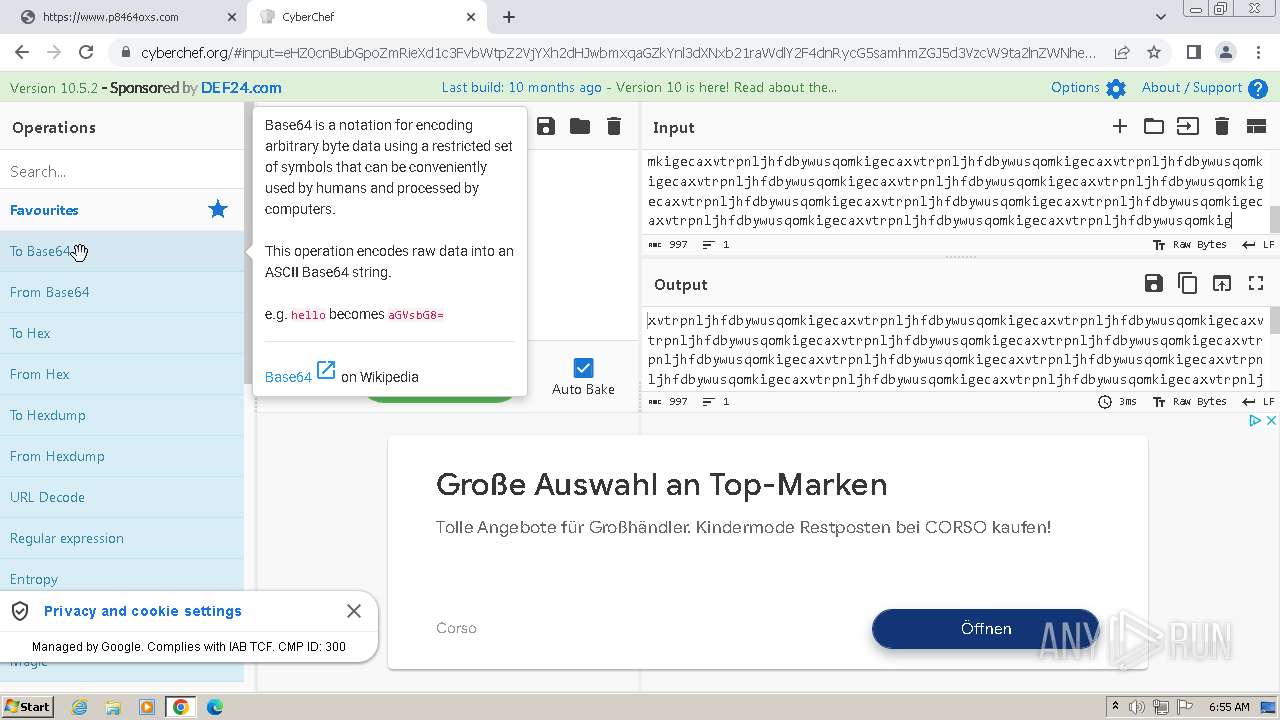Select the To Hexdump operation
The width and height of the screenshot is (1280, 720).
point(122,415)
